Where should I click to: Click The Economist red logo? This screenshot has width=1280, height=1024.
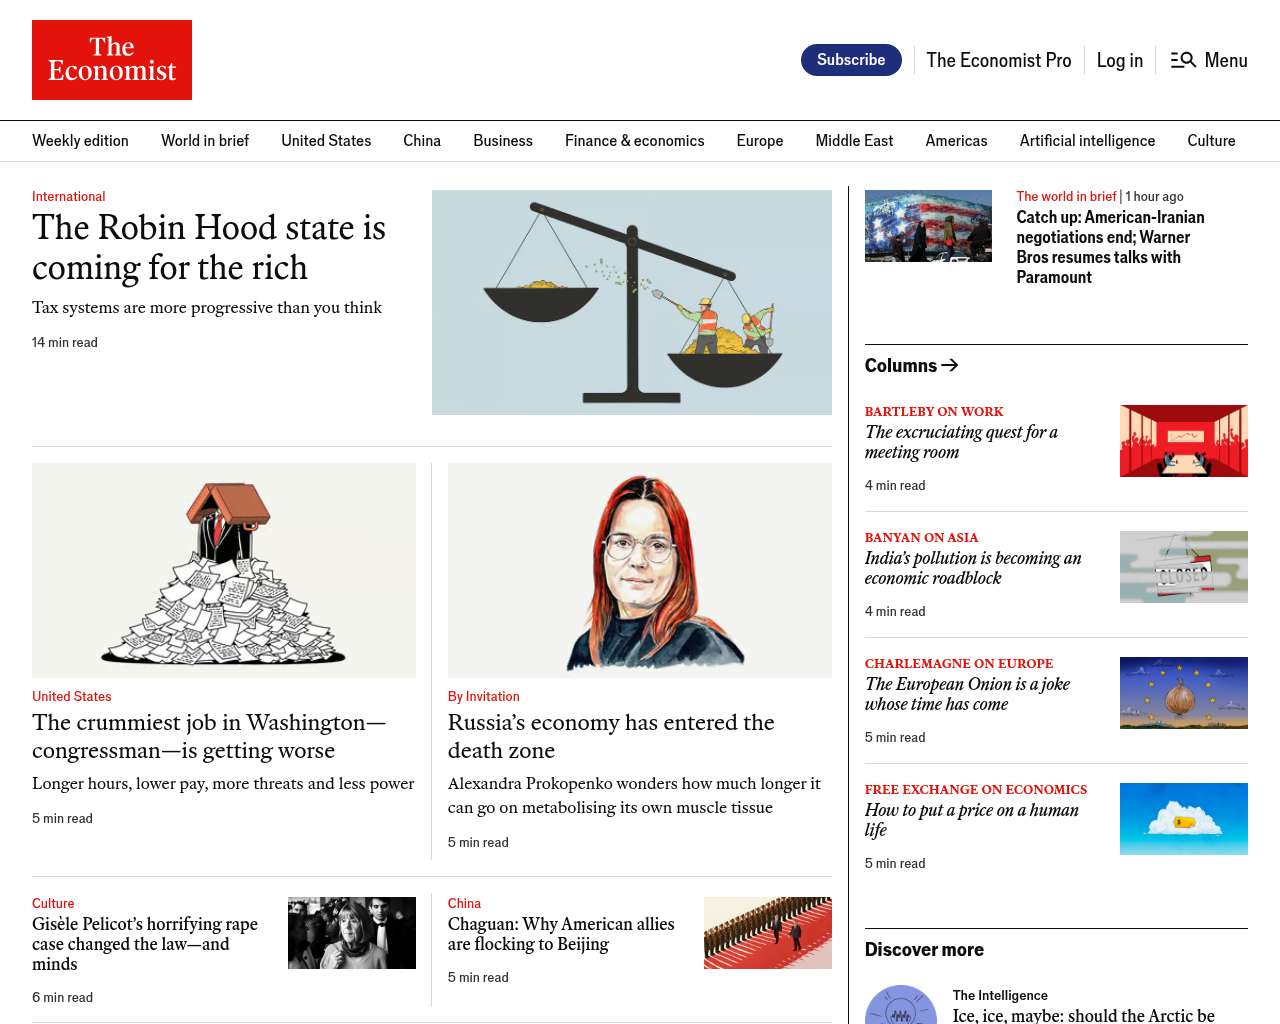112,60
